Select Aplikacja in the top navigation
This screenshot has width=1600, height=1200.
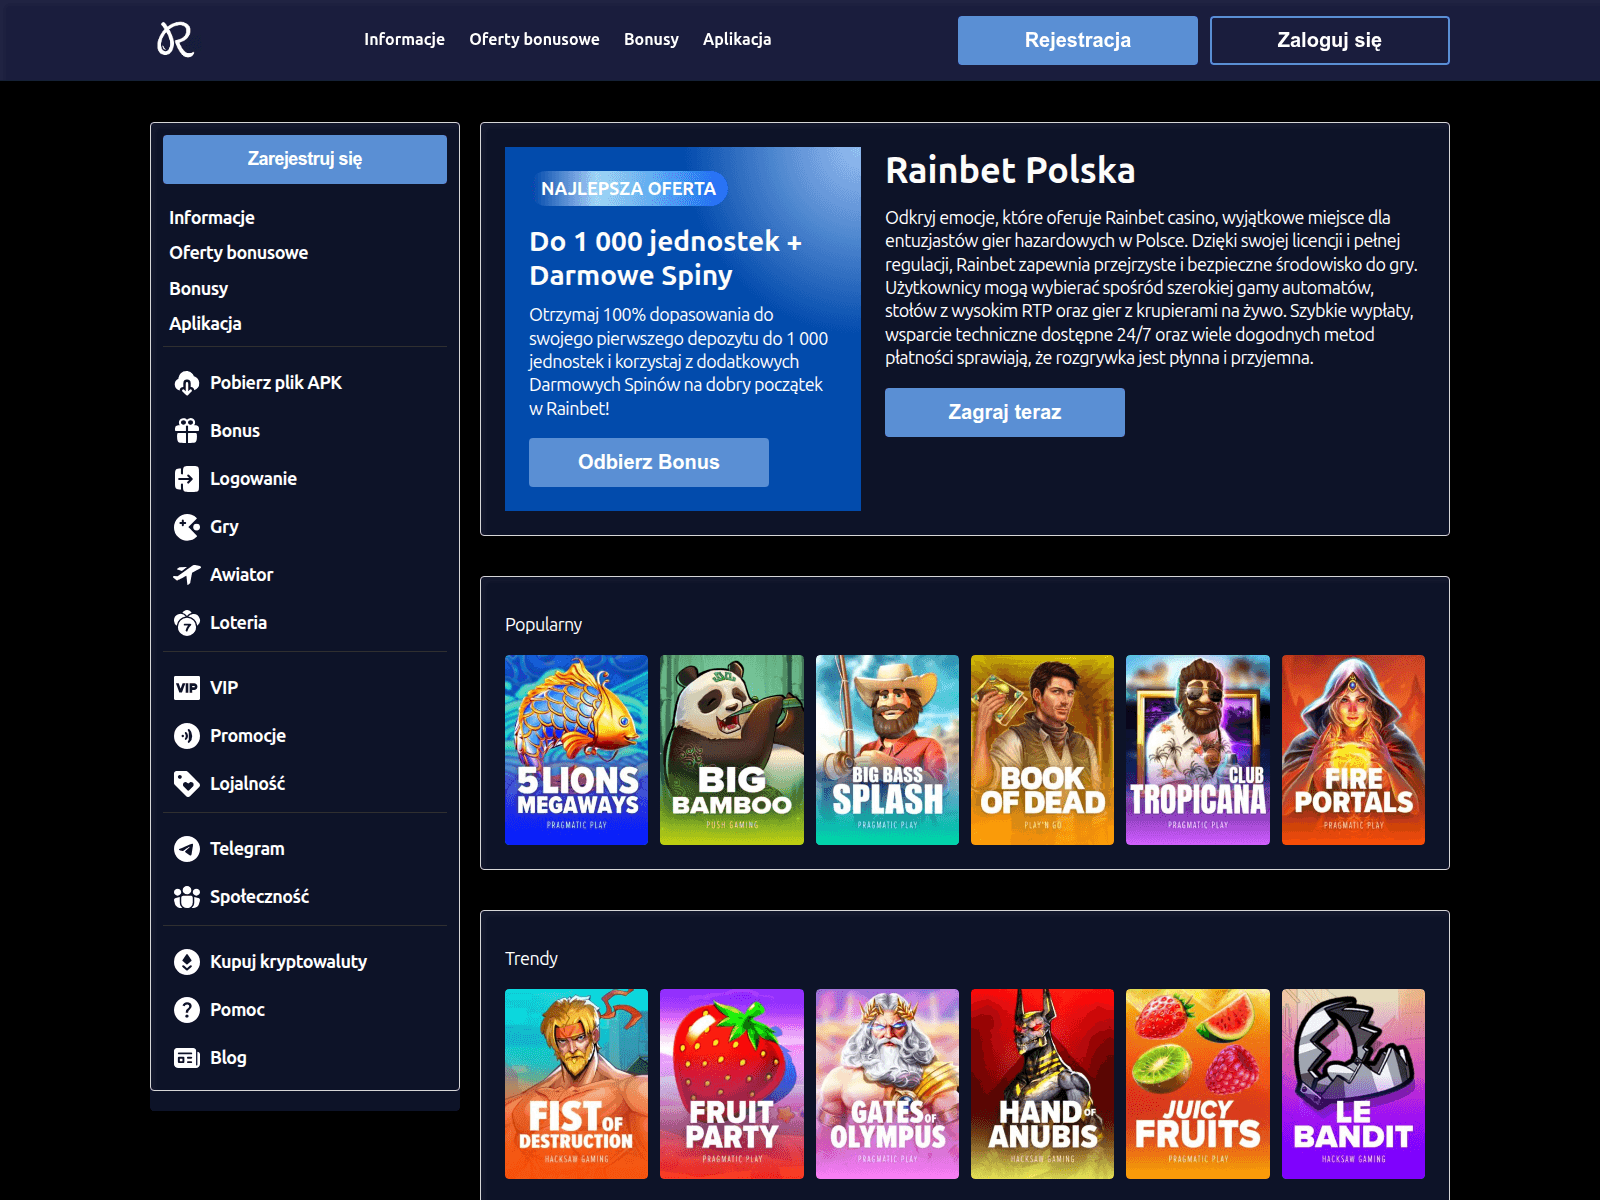[x=737, y=39]
